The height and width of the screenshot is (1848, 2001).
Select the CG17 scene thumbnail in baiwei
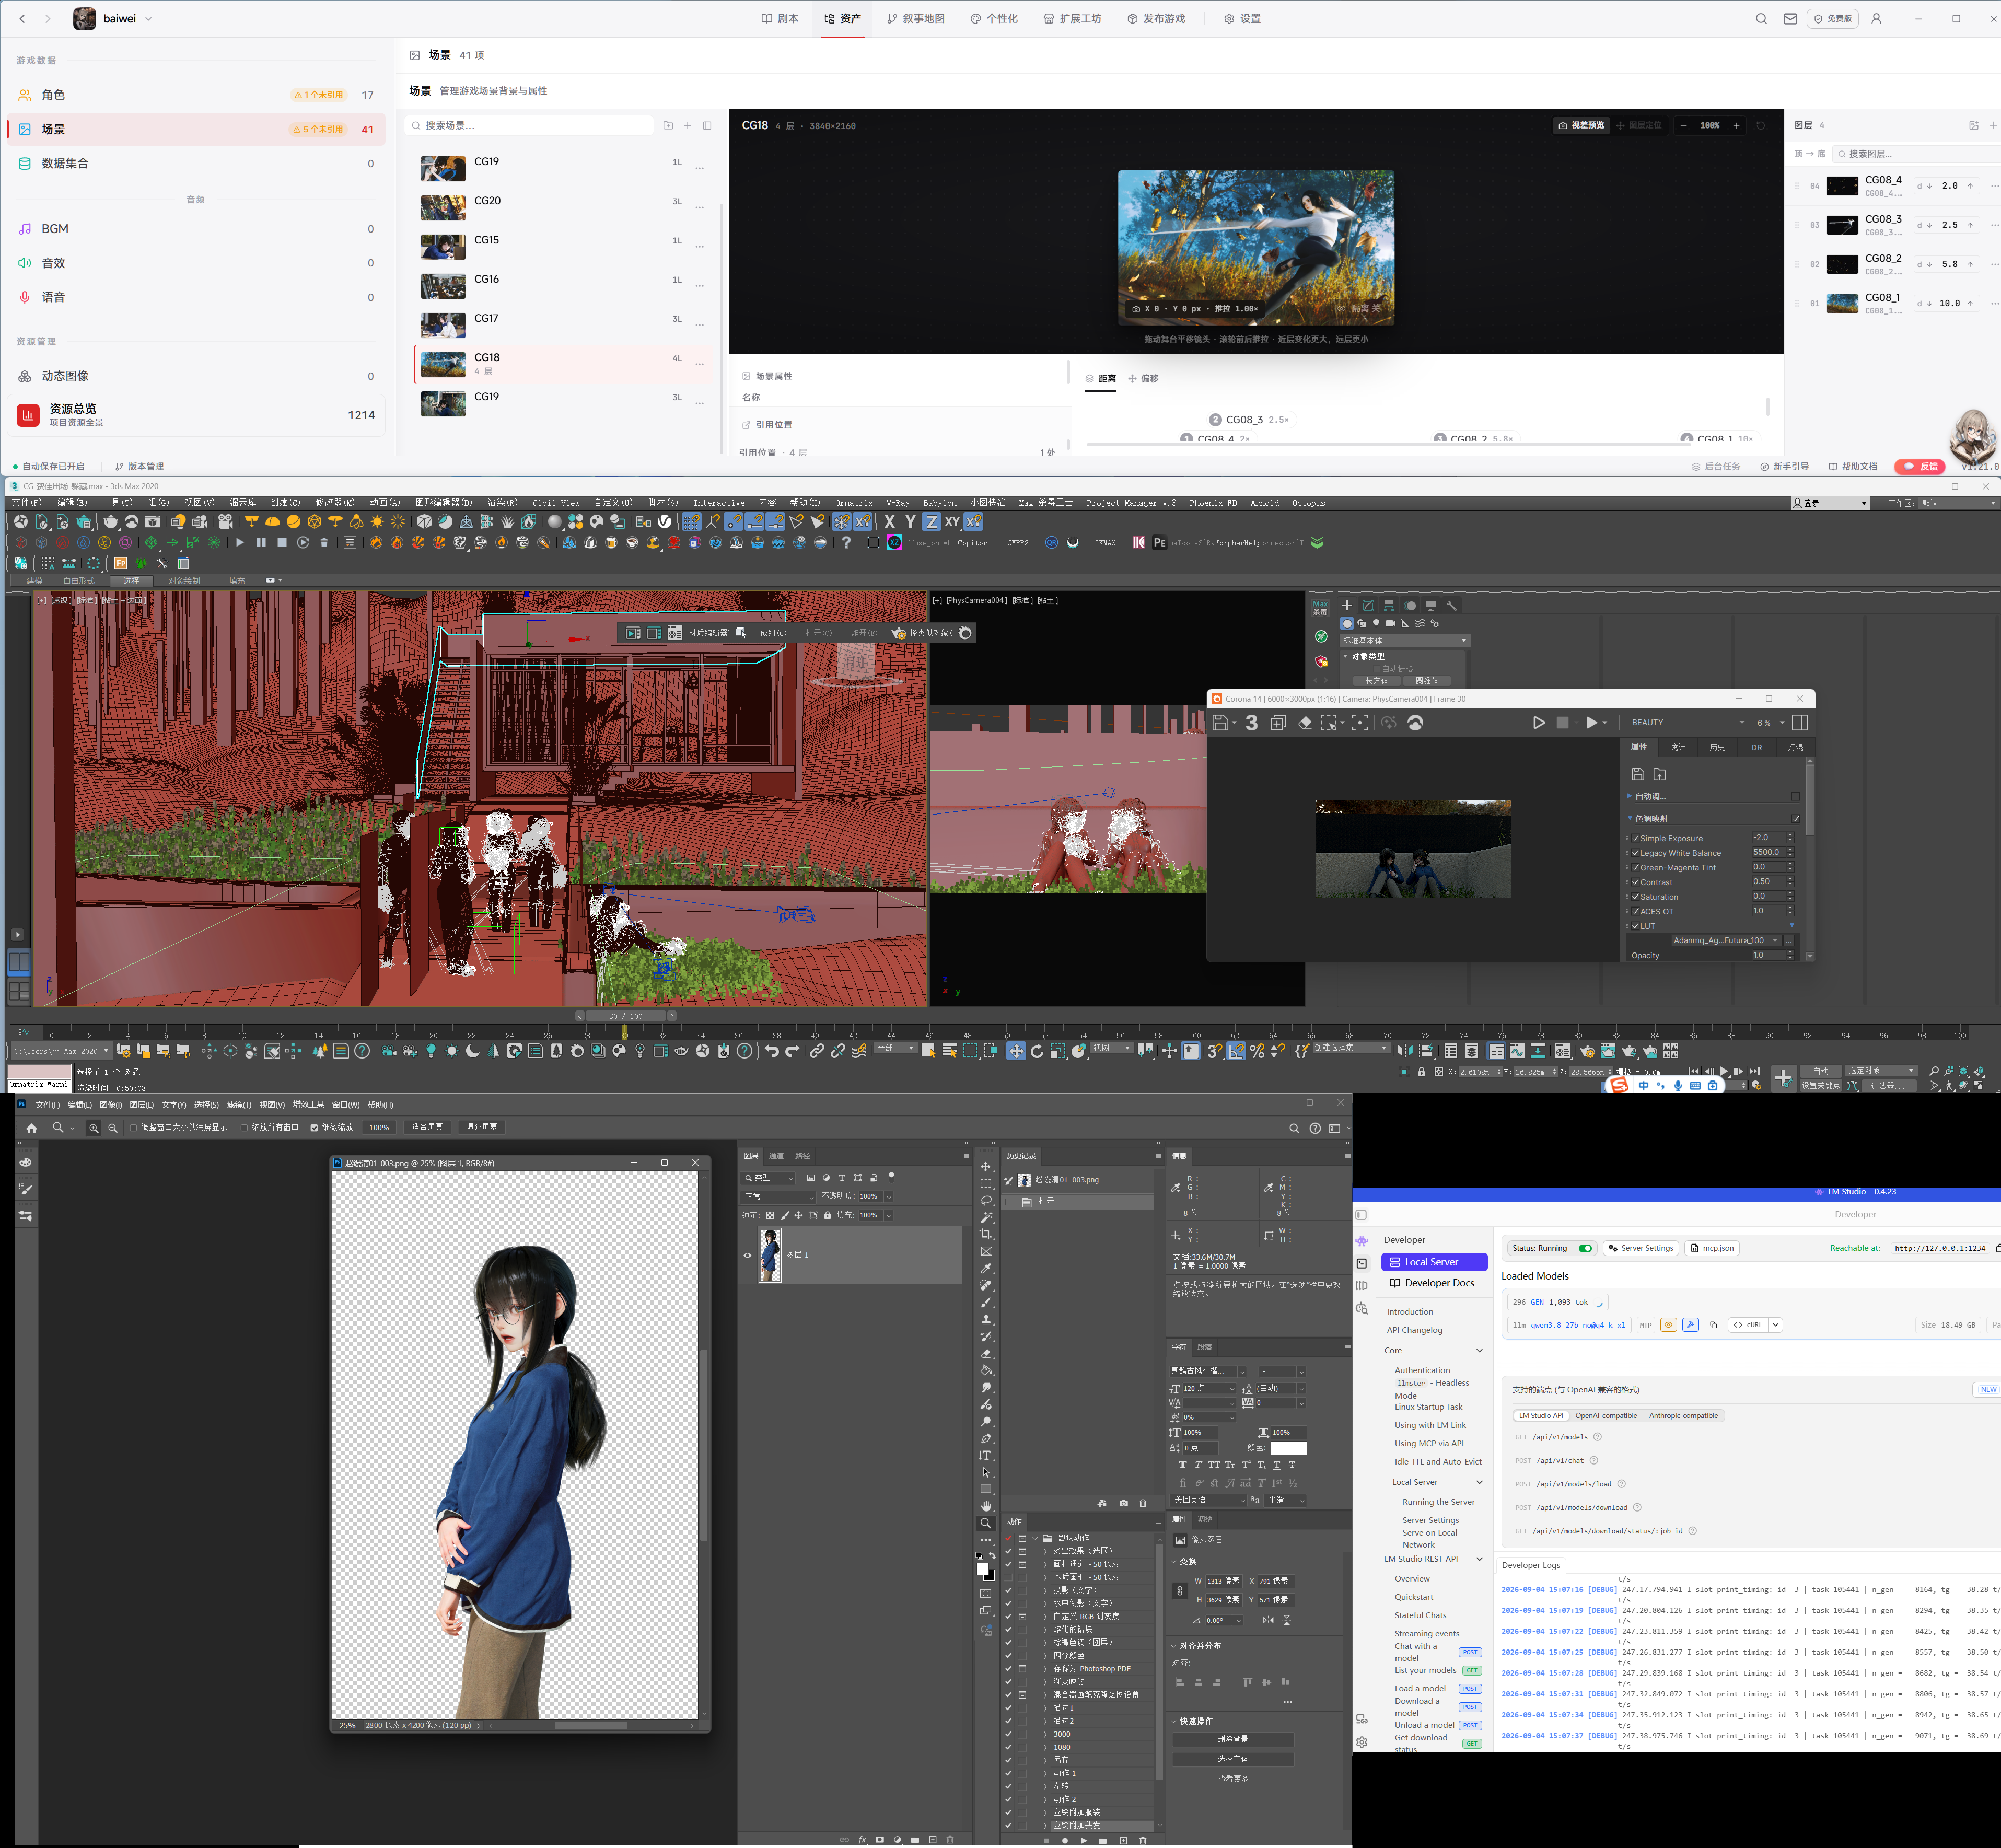pyautogui.click(x=443, y=325)
